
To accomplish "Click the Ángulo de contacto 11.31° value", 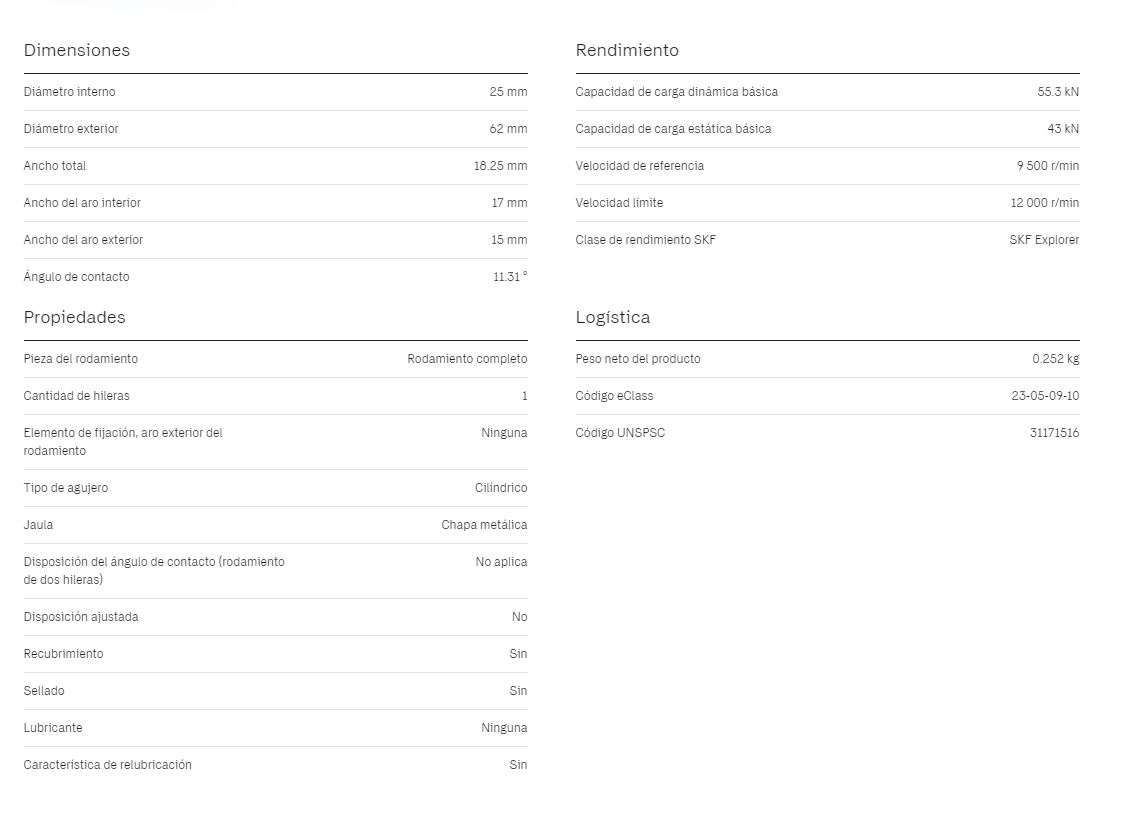I will pos(510,277).
